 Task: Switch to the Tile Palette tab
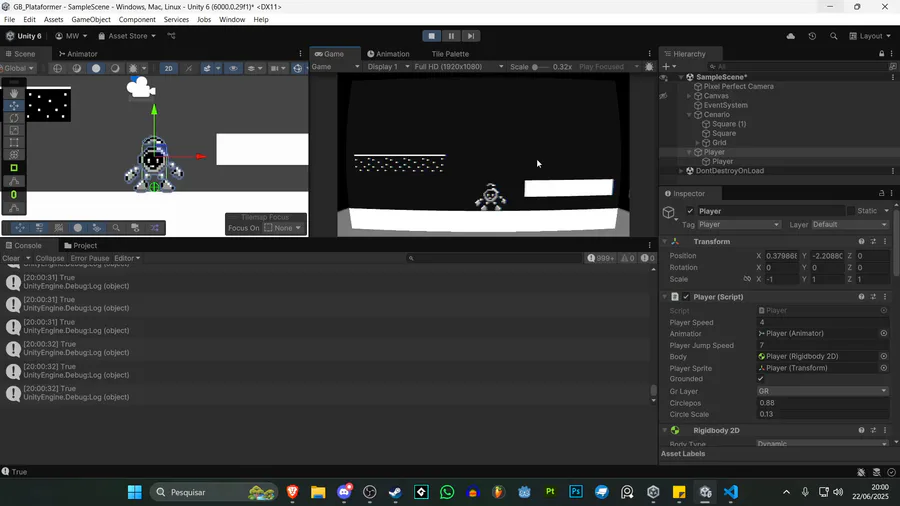(x=450, y=54)
